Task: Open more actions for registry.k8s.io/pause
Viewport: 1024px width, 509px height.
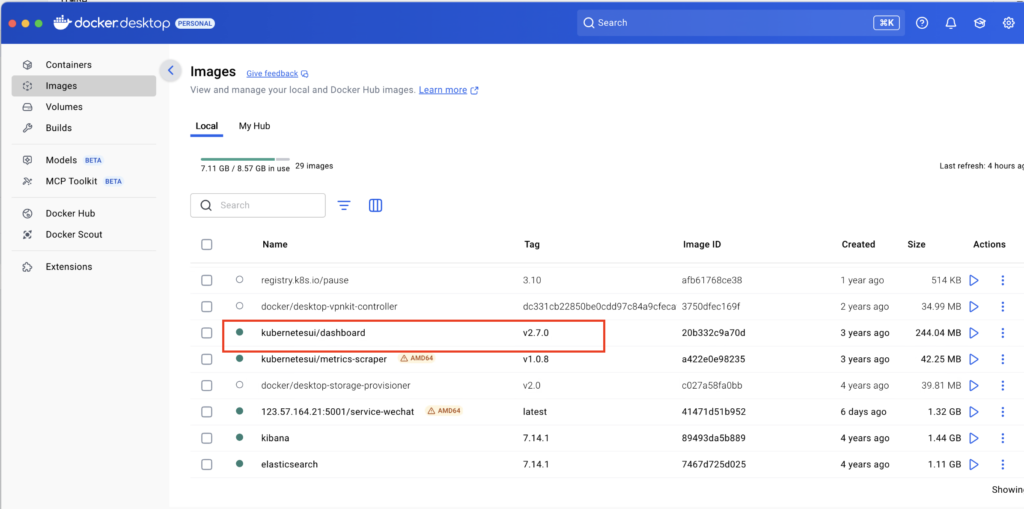Action: (1002, 280)
